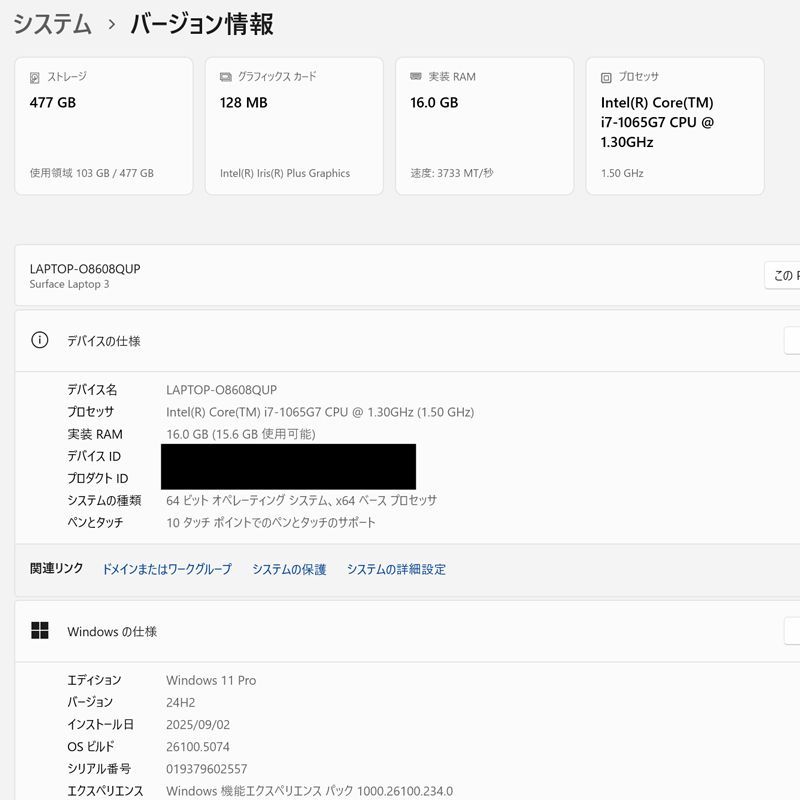Collapse the Windows の仕様 section header
The height and width of the screenshot is (800, 800).
tap(407, 632)
